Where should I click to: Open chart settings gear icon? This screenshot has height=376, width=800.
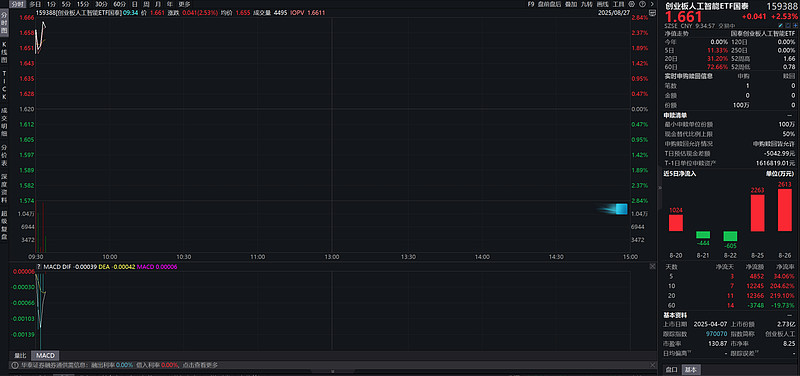[631, 4]
